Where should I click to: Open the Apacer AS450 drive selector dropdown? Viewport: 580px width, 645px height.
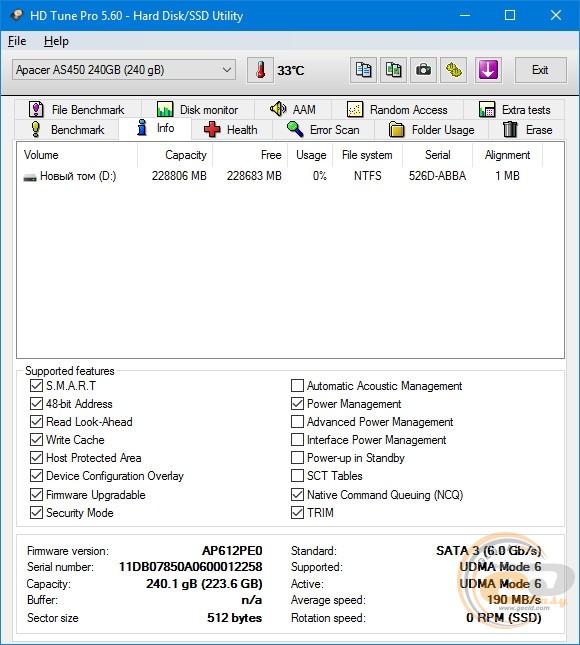click(124, 70)
